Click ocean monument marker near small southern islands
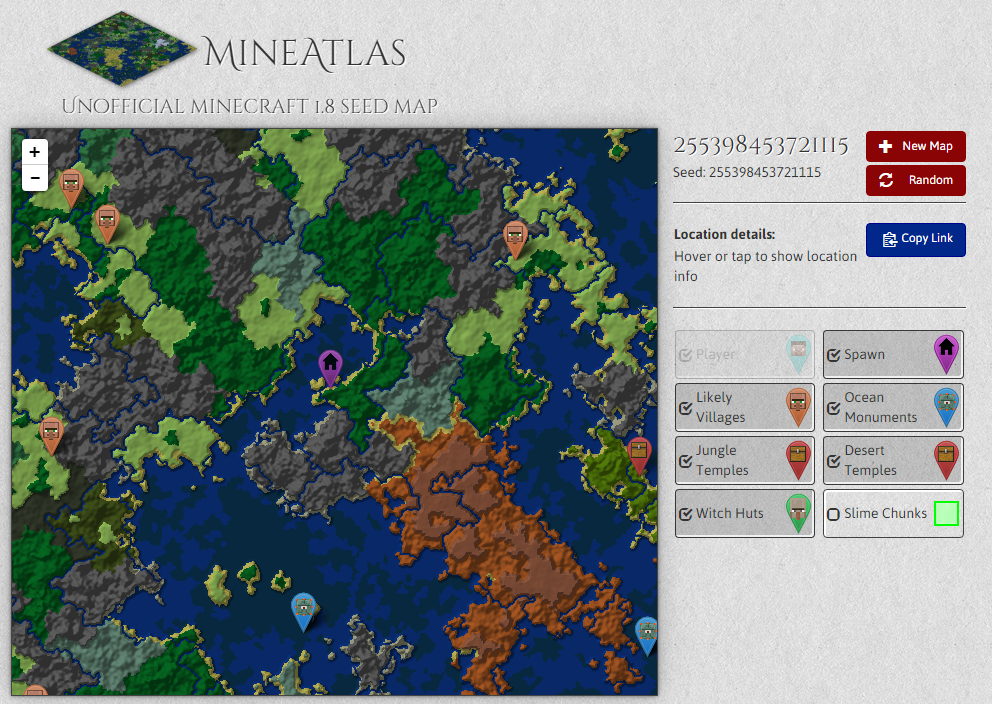Screen dimensions: 992x704 tap(304, 612)
